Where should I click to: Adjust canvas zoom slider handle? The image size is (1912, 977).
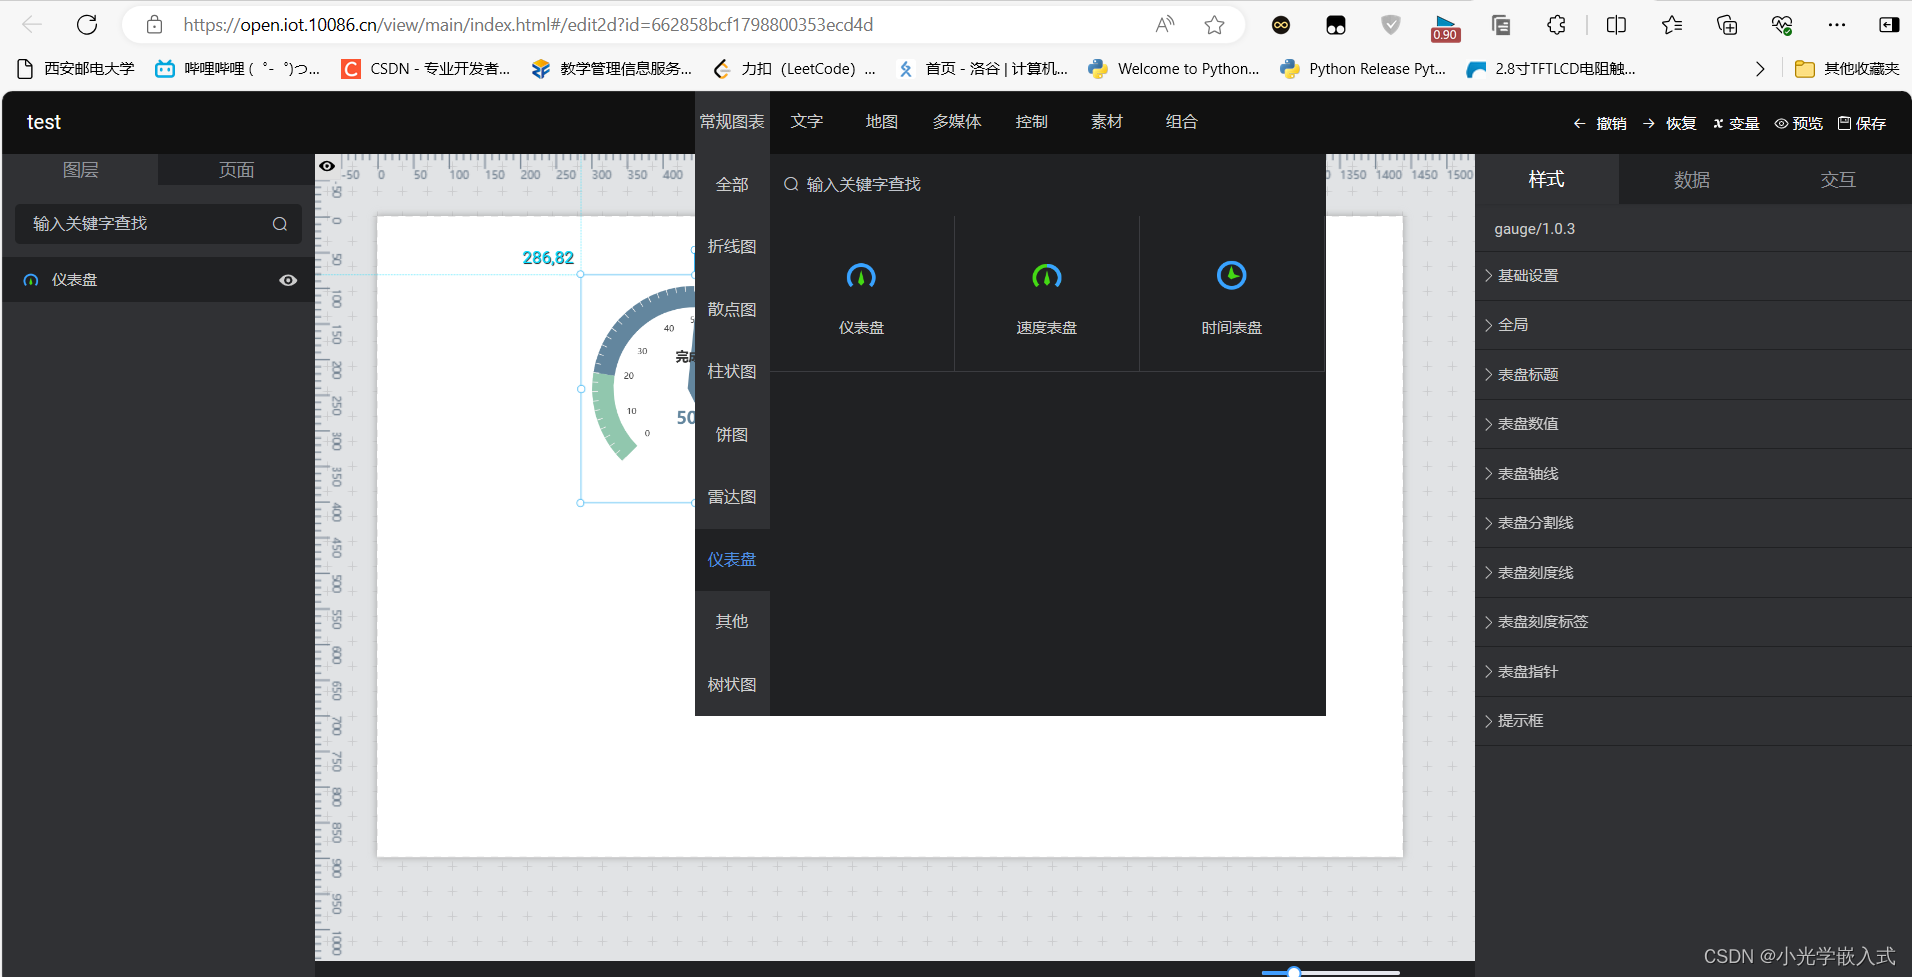coord(1294,971)
